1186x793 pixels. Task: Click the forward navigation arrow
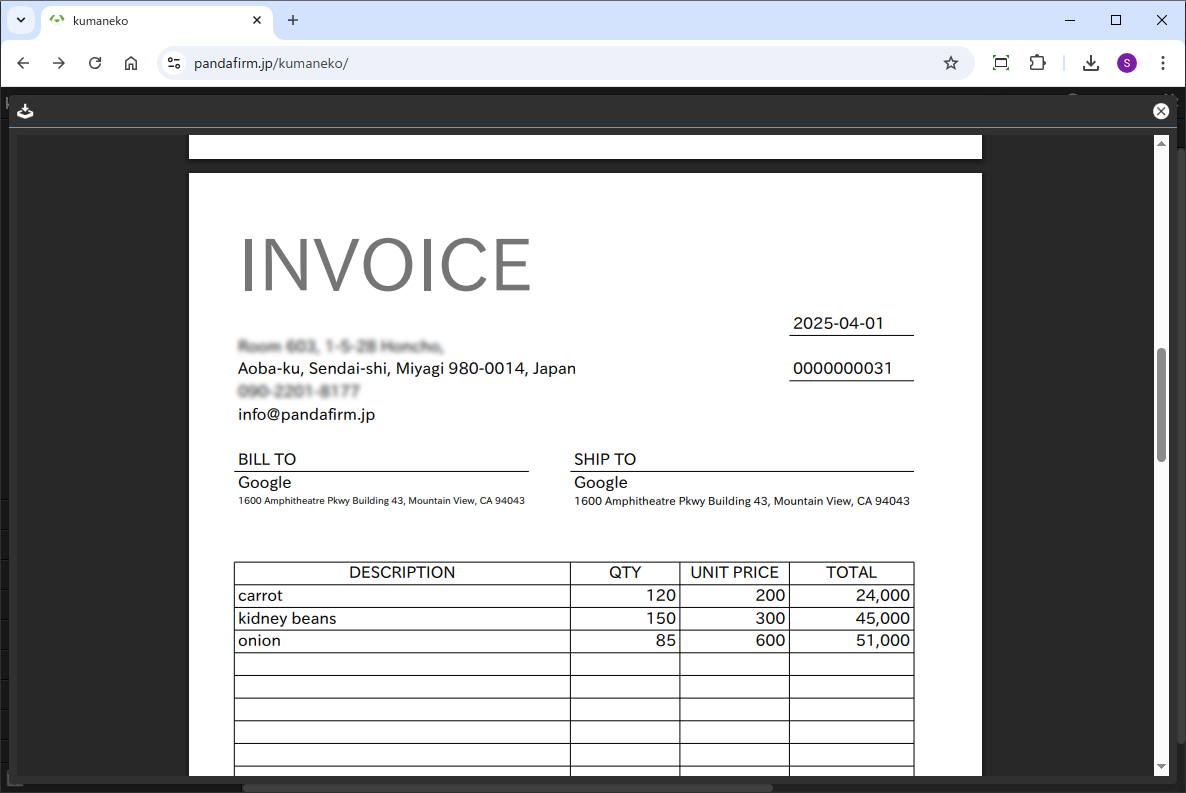[59, 63]
